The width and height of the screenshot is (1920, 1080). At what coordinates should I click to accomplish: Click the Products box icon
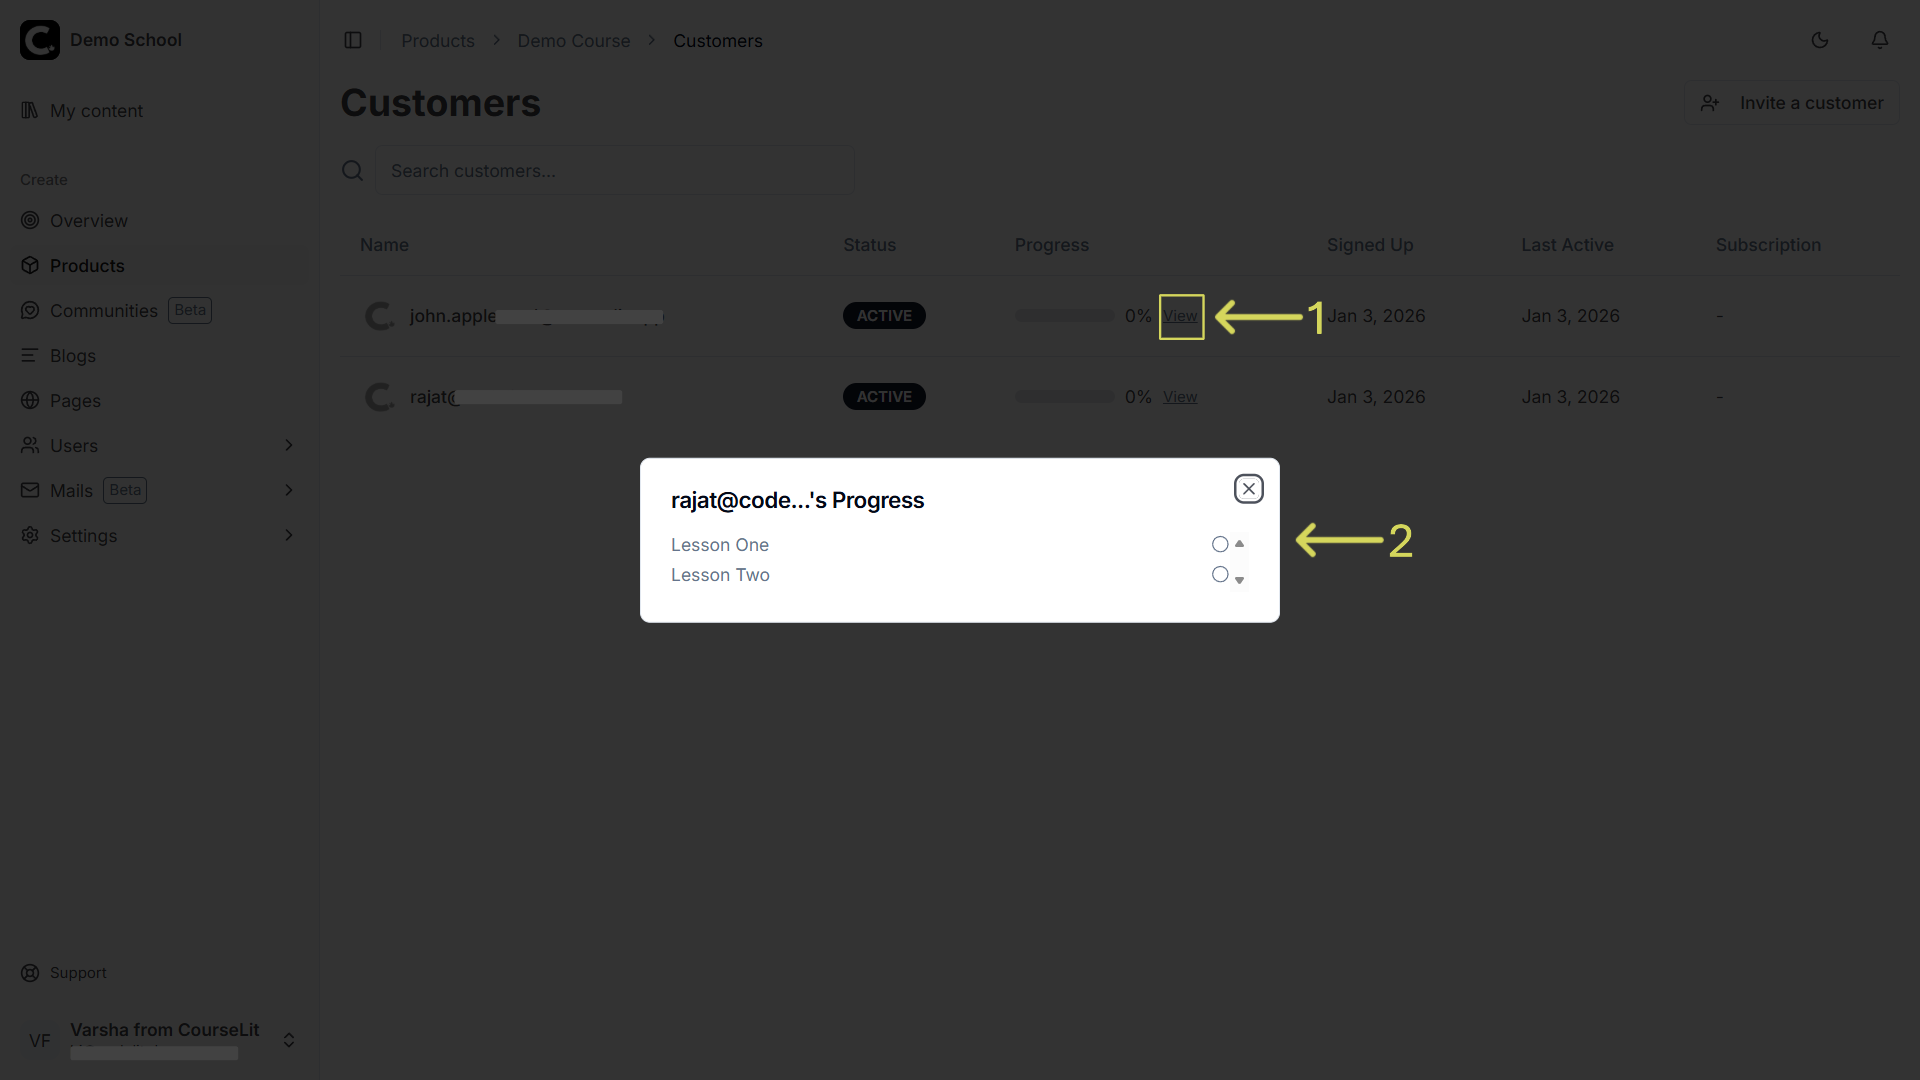29,265
